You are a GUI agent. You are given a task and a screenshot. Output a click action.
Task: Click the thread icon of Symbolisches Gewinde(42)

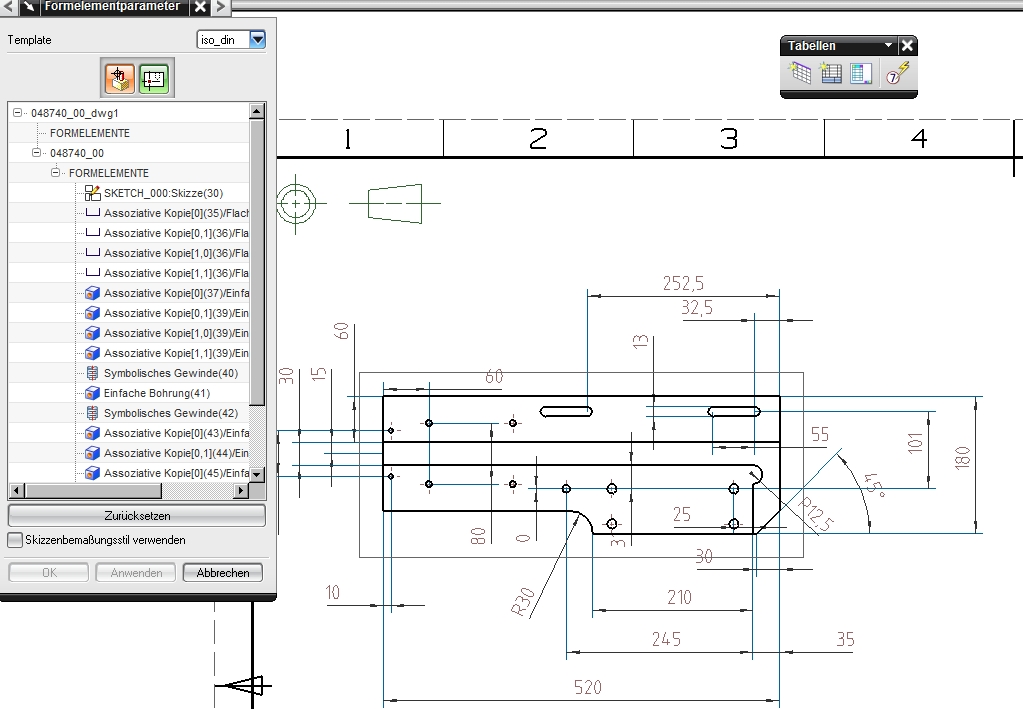coord(93,413)
